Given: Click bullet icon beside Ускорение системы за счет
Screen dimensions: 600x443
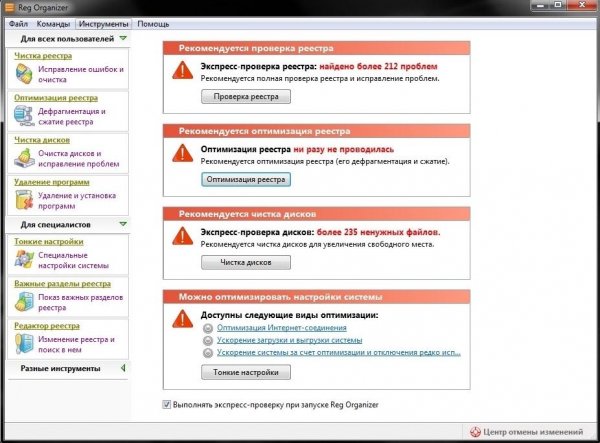Looking at the screenshot, I should [208, 353].
